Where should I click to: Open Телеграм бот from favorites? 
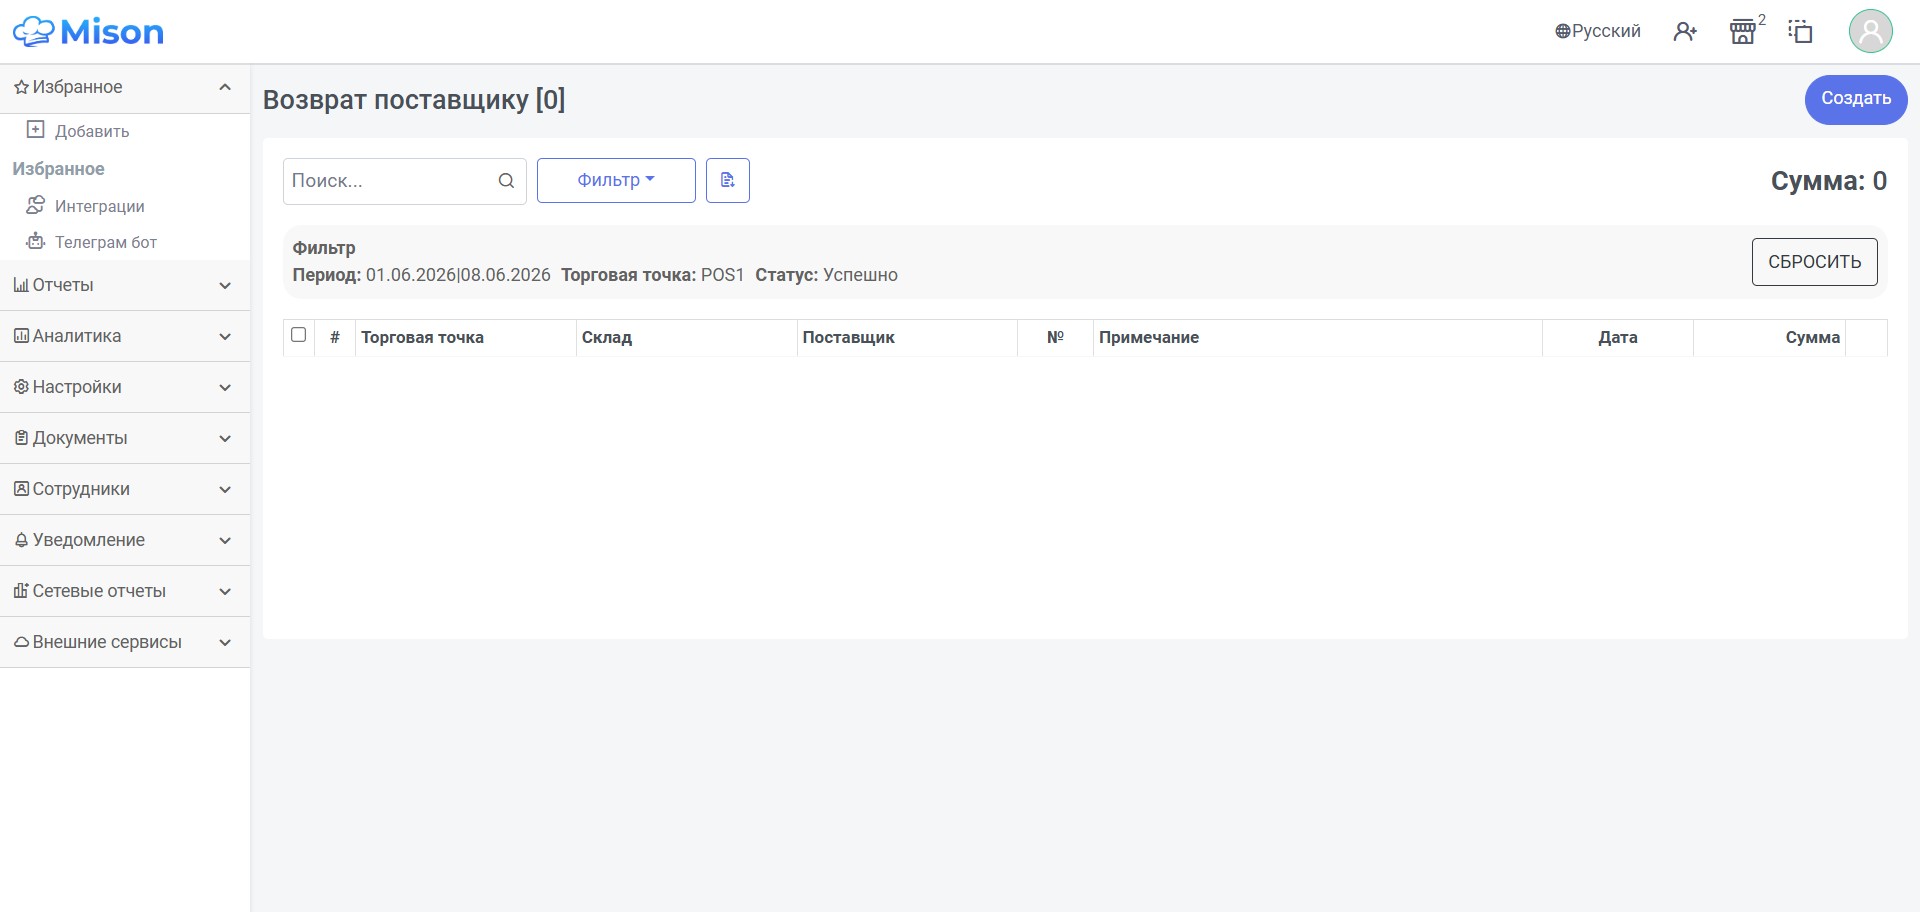(x=105, y=242)
